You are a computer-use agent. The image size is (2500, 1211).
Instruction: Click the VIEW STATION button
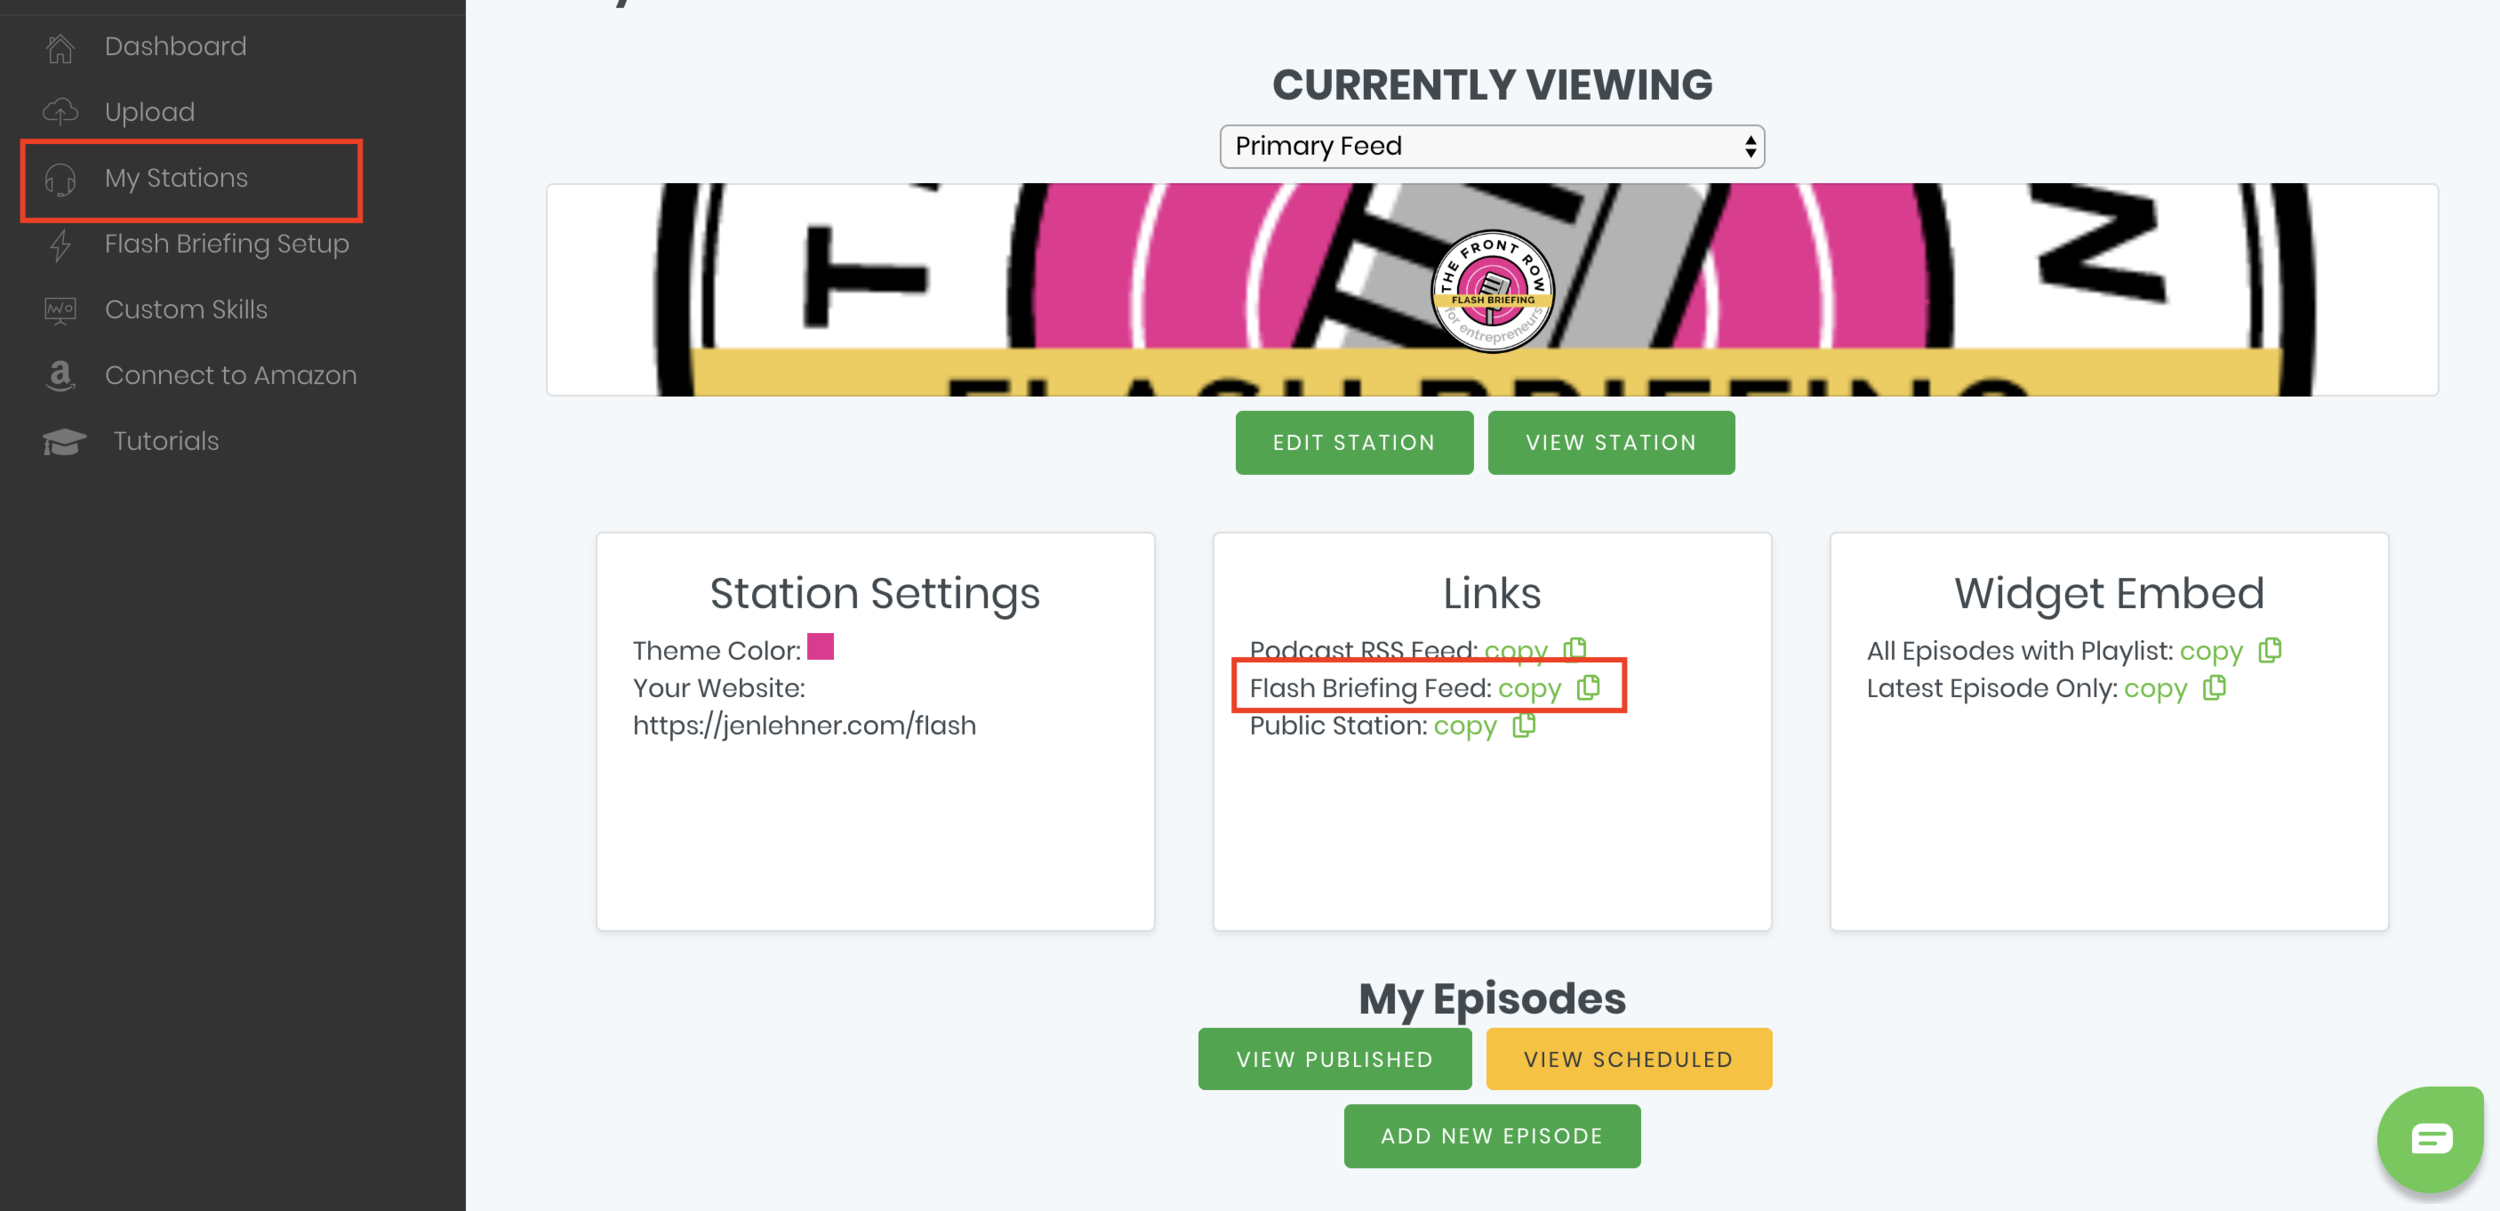tap(1611, 443)
